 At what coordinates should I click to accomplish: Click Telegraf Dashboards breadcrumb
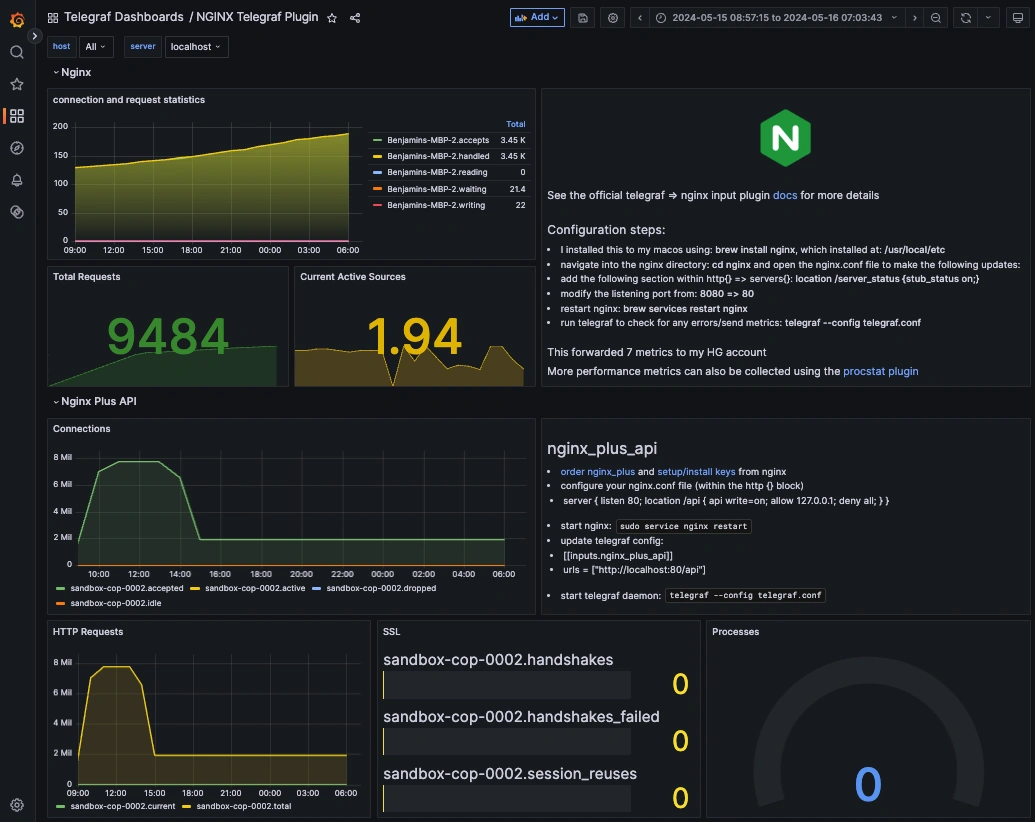123,17
